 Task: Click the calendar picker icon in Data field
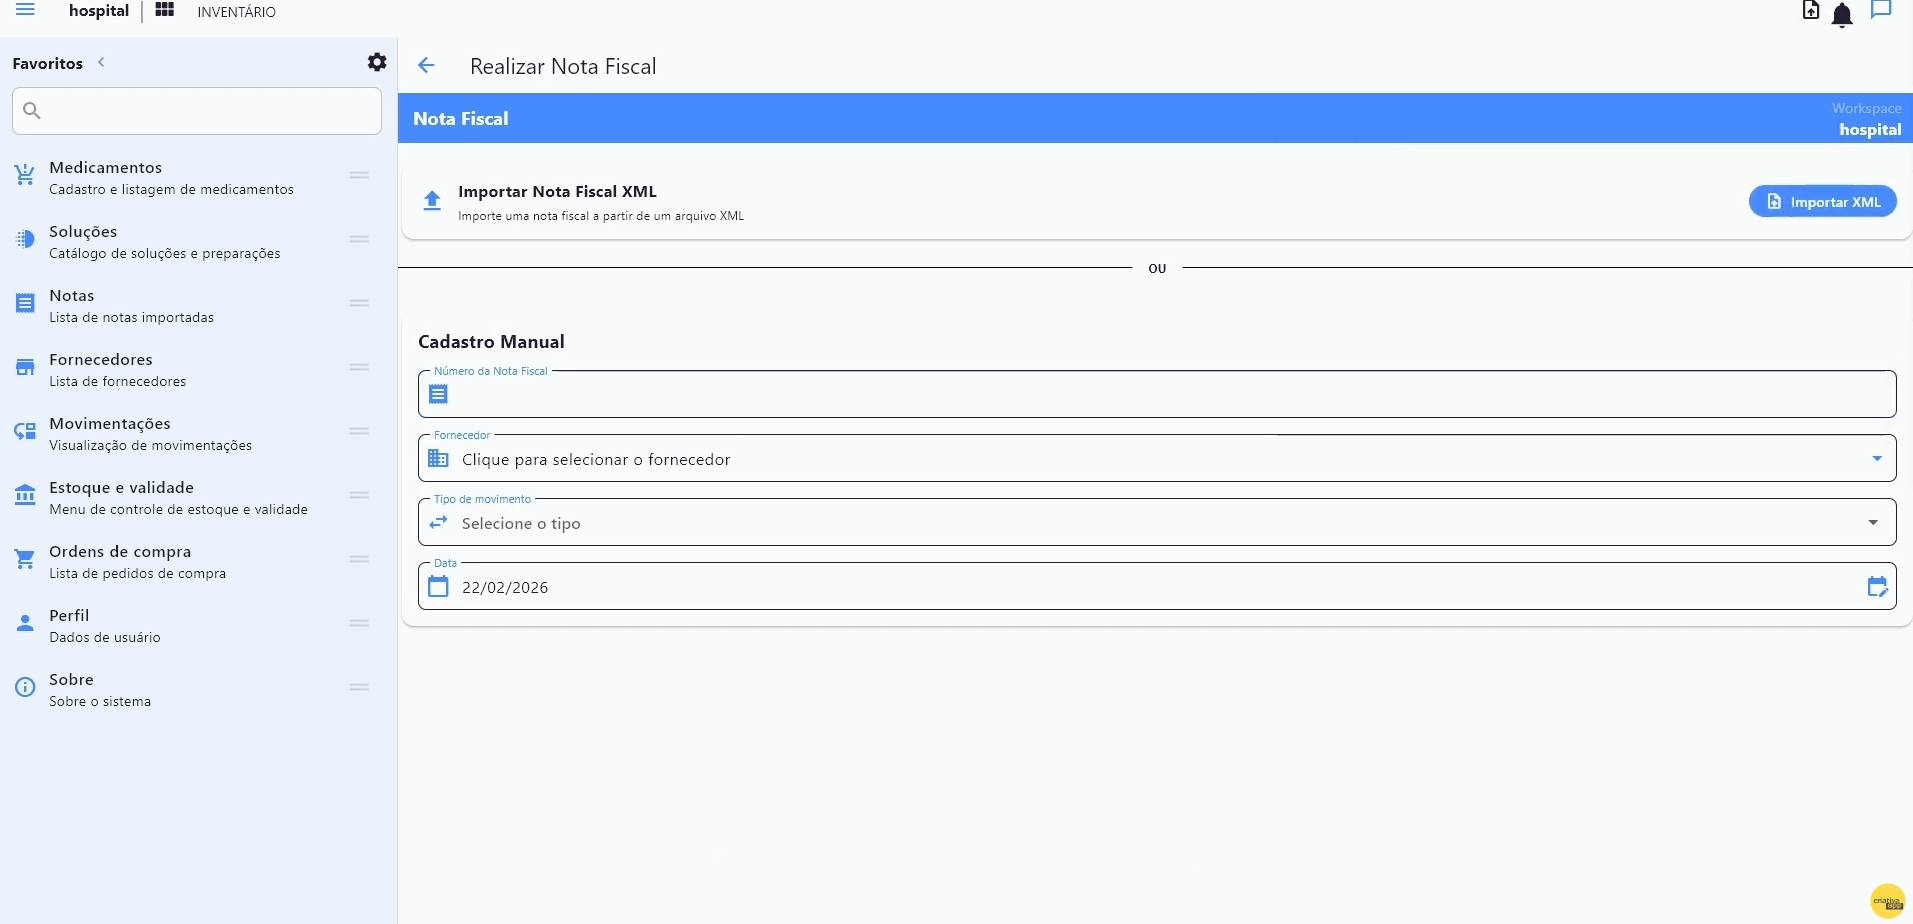coord(1877,587)
